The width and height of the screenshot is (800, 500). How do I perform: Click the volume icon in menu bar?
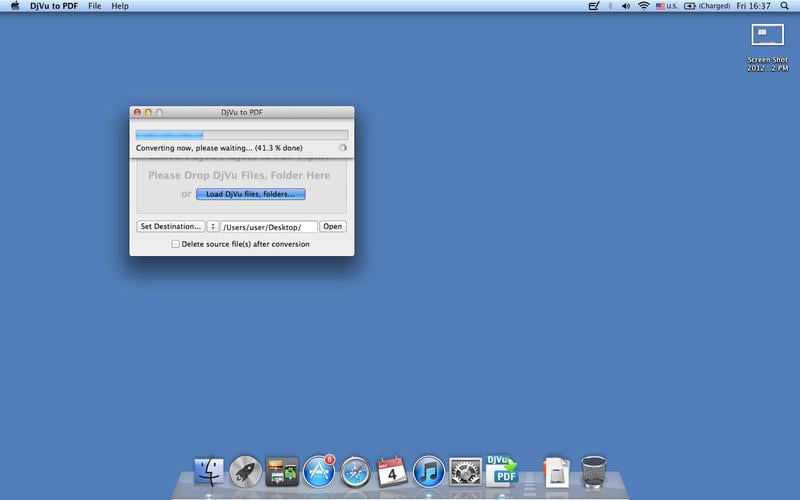pos(626,6)
